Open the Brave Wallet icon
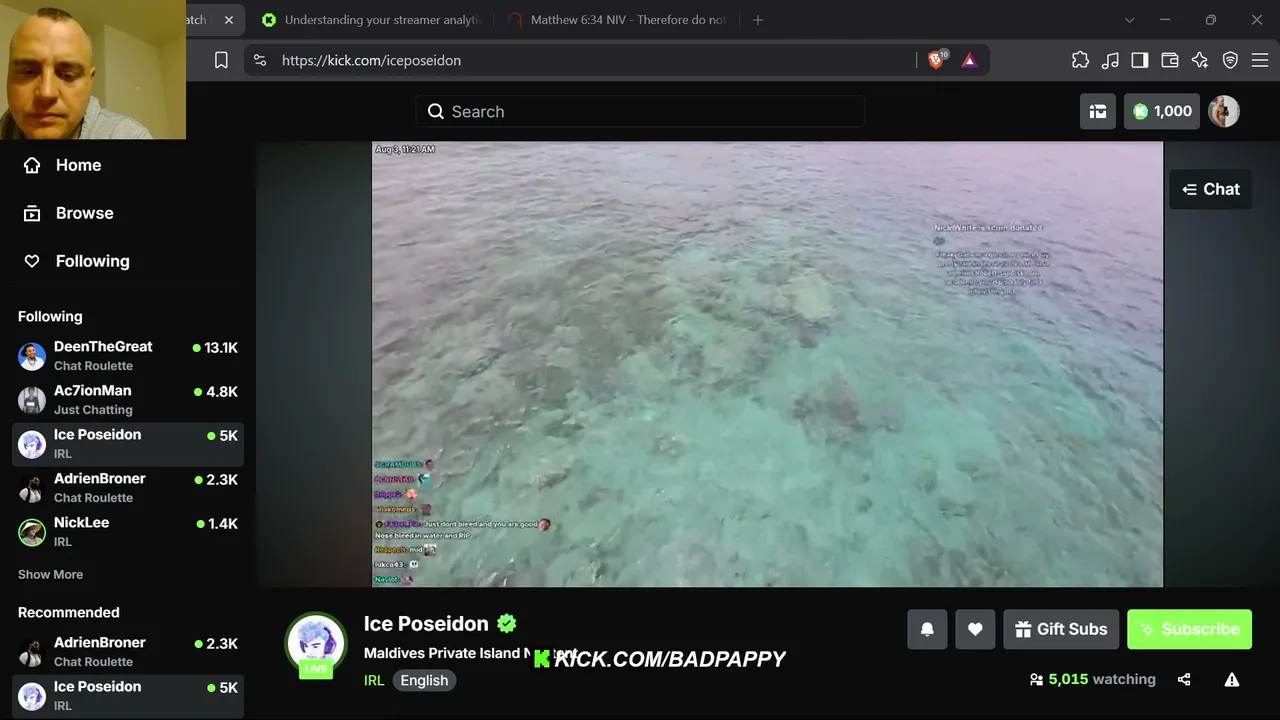Screen dimensions: 1280x720 tap(1170, 60)
